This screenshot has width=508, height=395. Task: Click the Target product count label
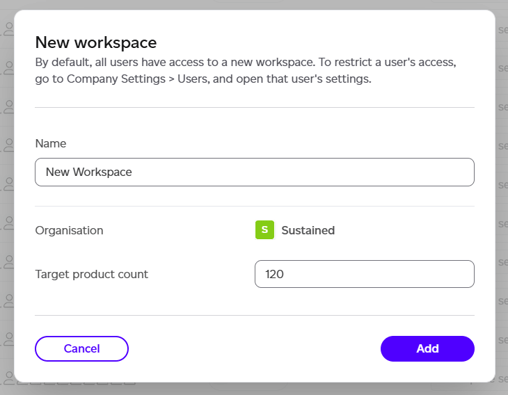pos(92,274)
